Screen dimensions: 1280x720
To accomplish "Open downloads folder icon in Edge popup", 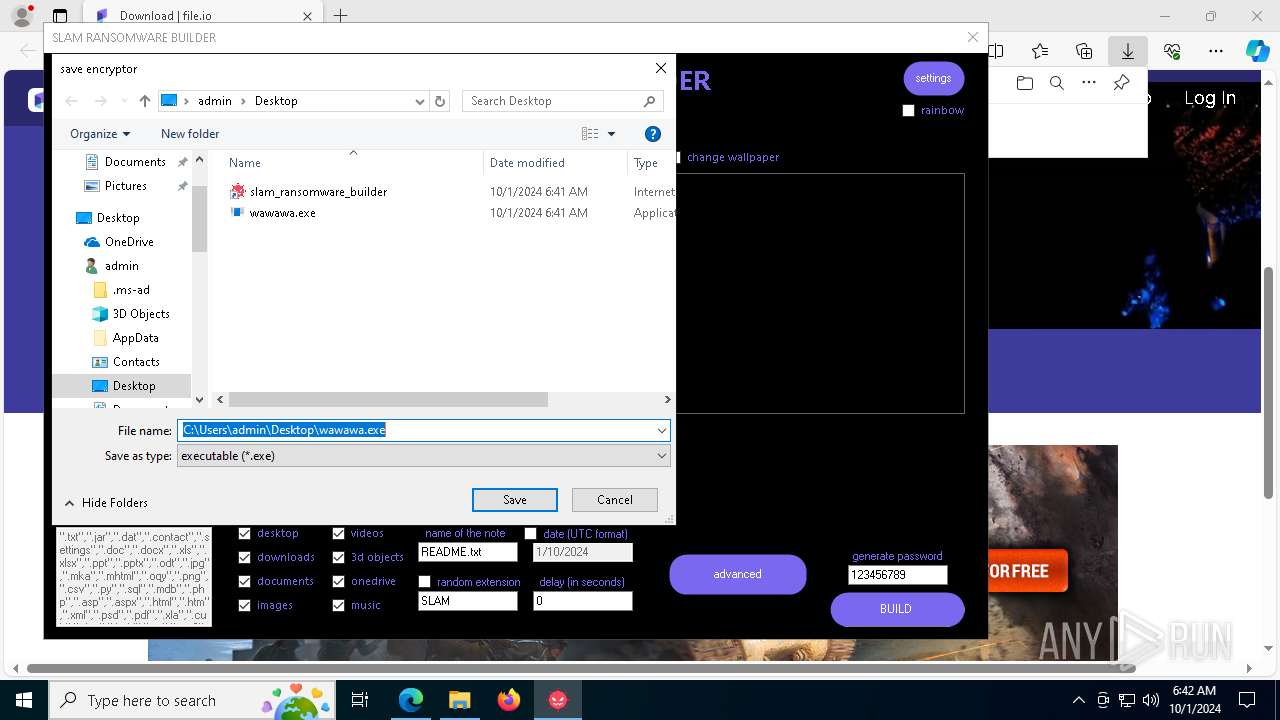I will pyautogui.click(x=1024, y=83).
